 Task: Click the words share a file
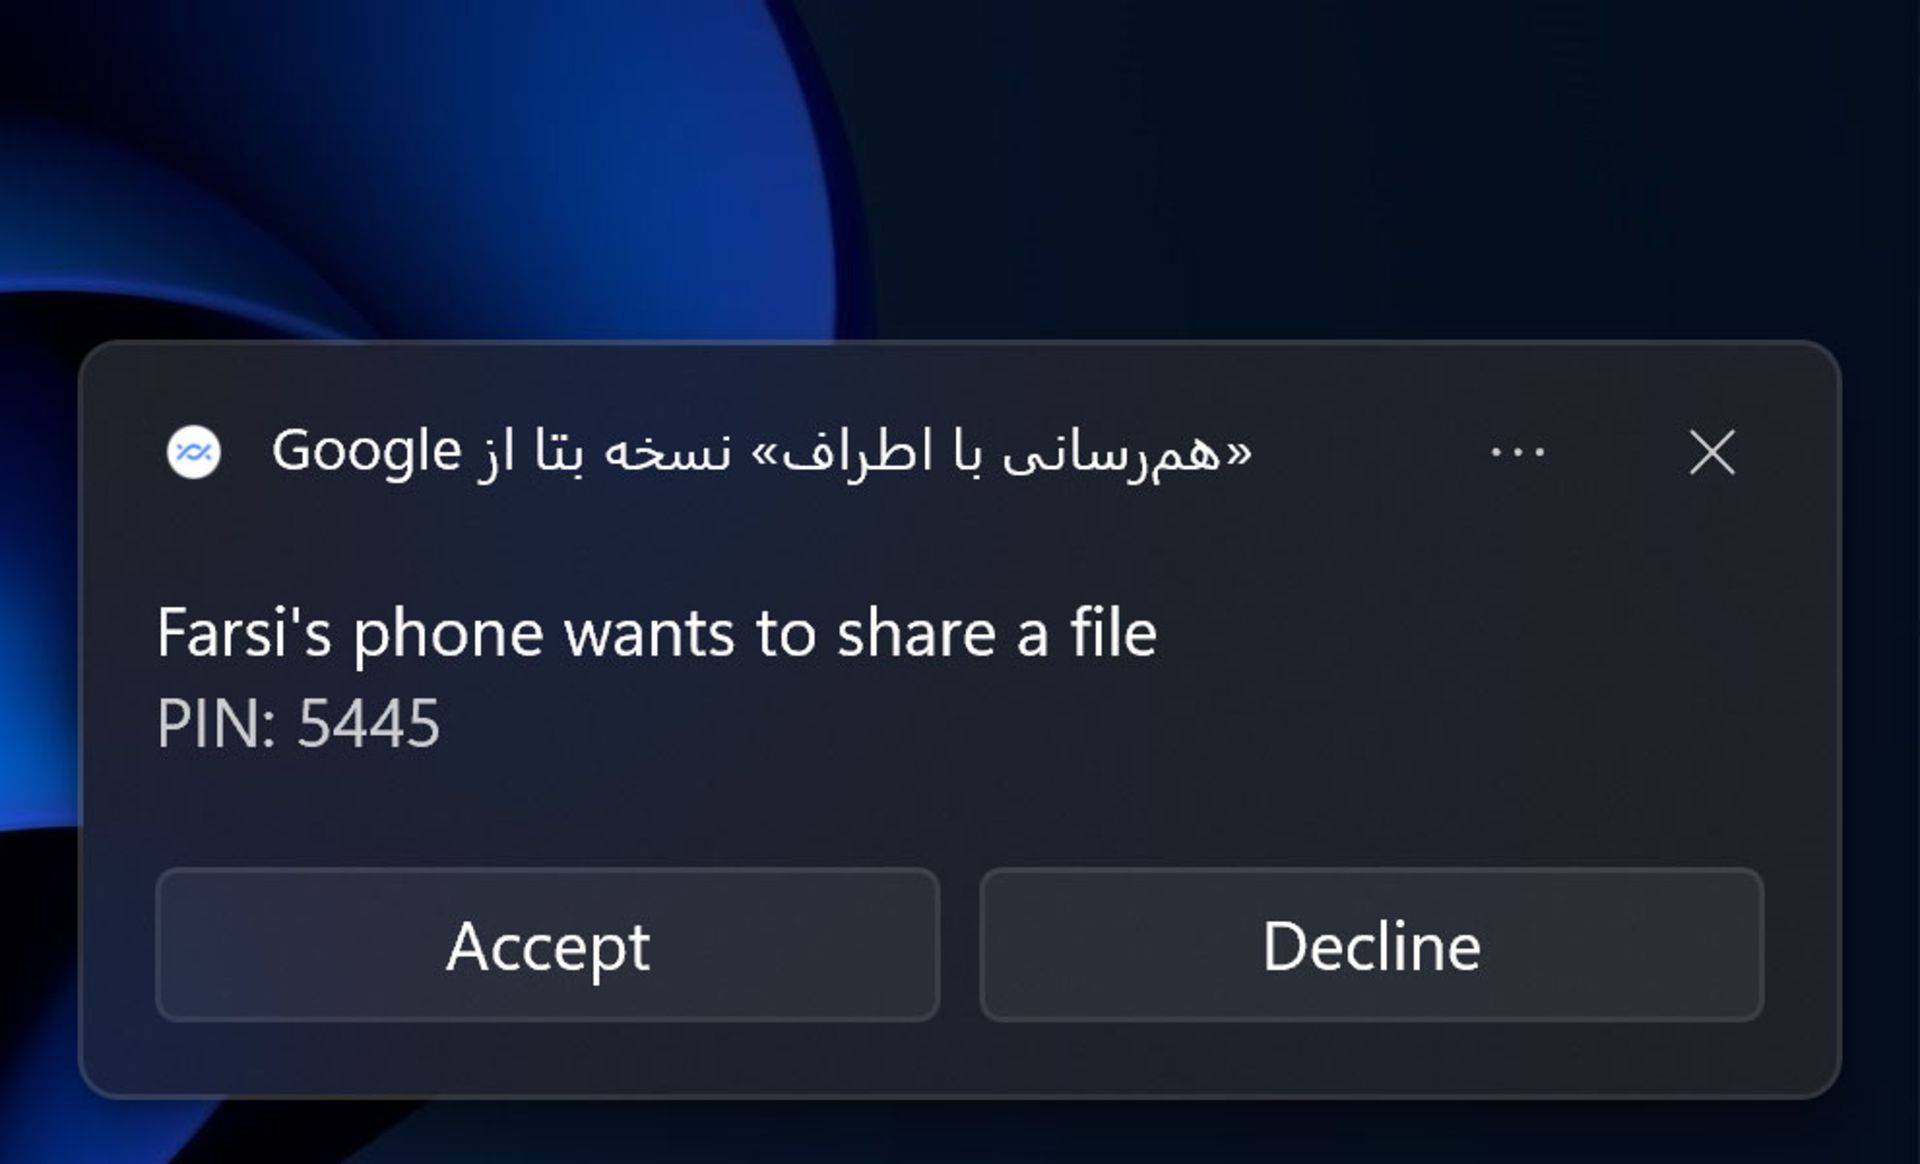click(997, 634)
